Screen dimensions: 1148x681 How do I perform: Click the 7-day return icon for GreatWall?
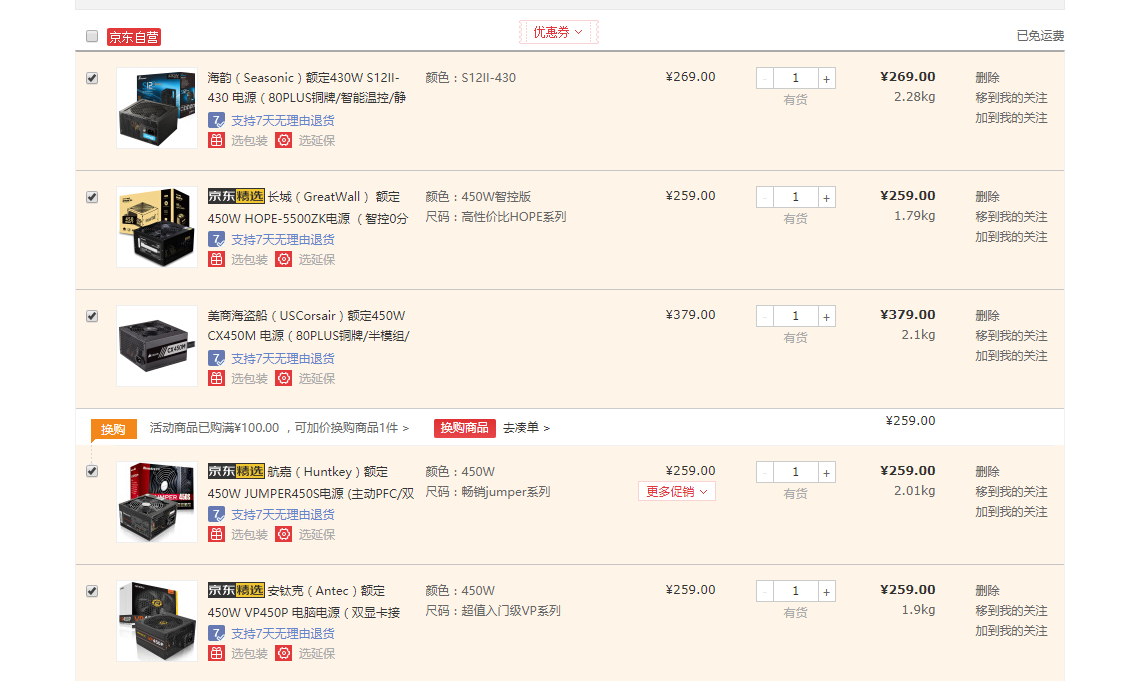click(216, 239)
